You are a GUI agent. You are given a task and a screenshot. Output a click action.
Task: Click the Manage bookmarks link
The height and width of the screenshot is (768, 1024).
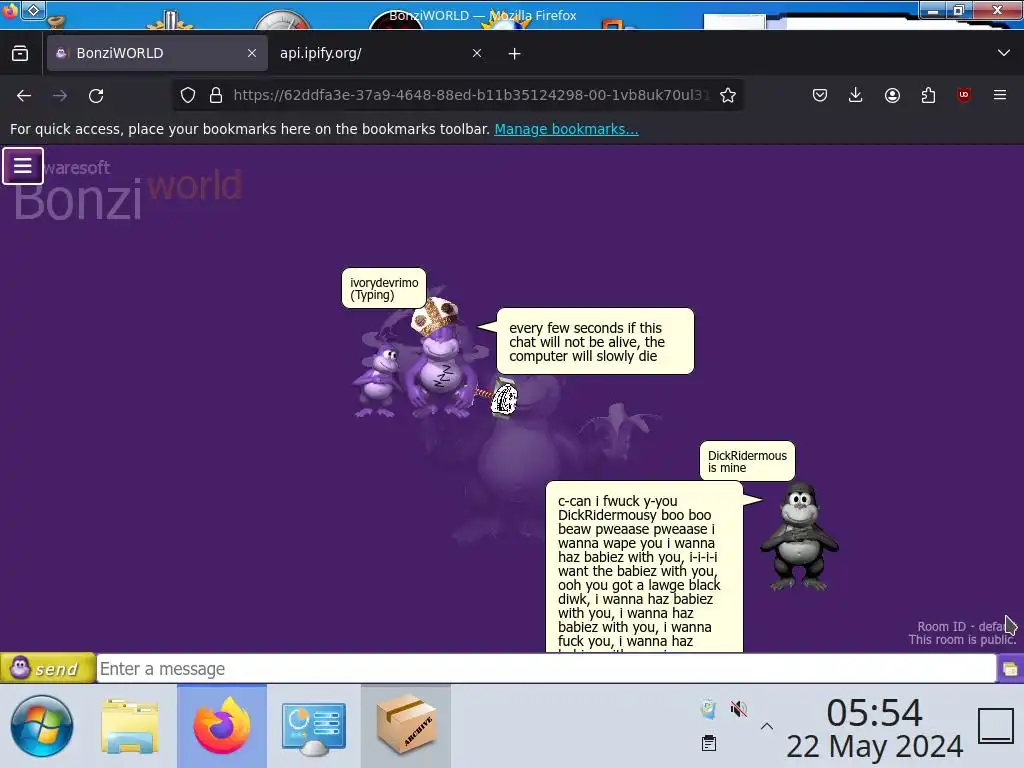coord(566,129)
